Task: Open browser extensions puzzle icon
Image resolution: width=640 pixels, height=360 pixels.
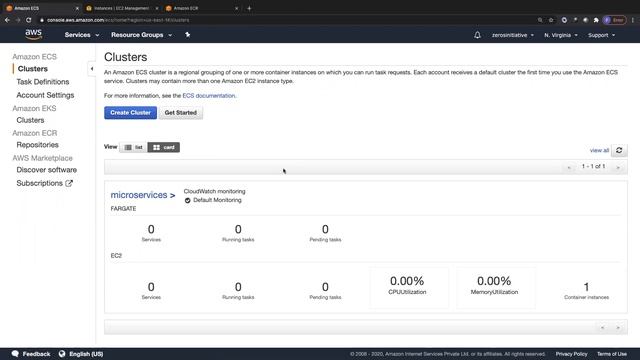Action: tap(596, 20)
